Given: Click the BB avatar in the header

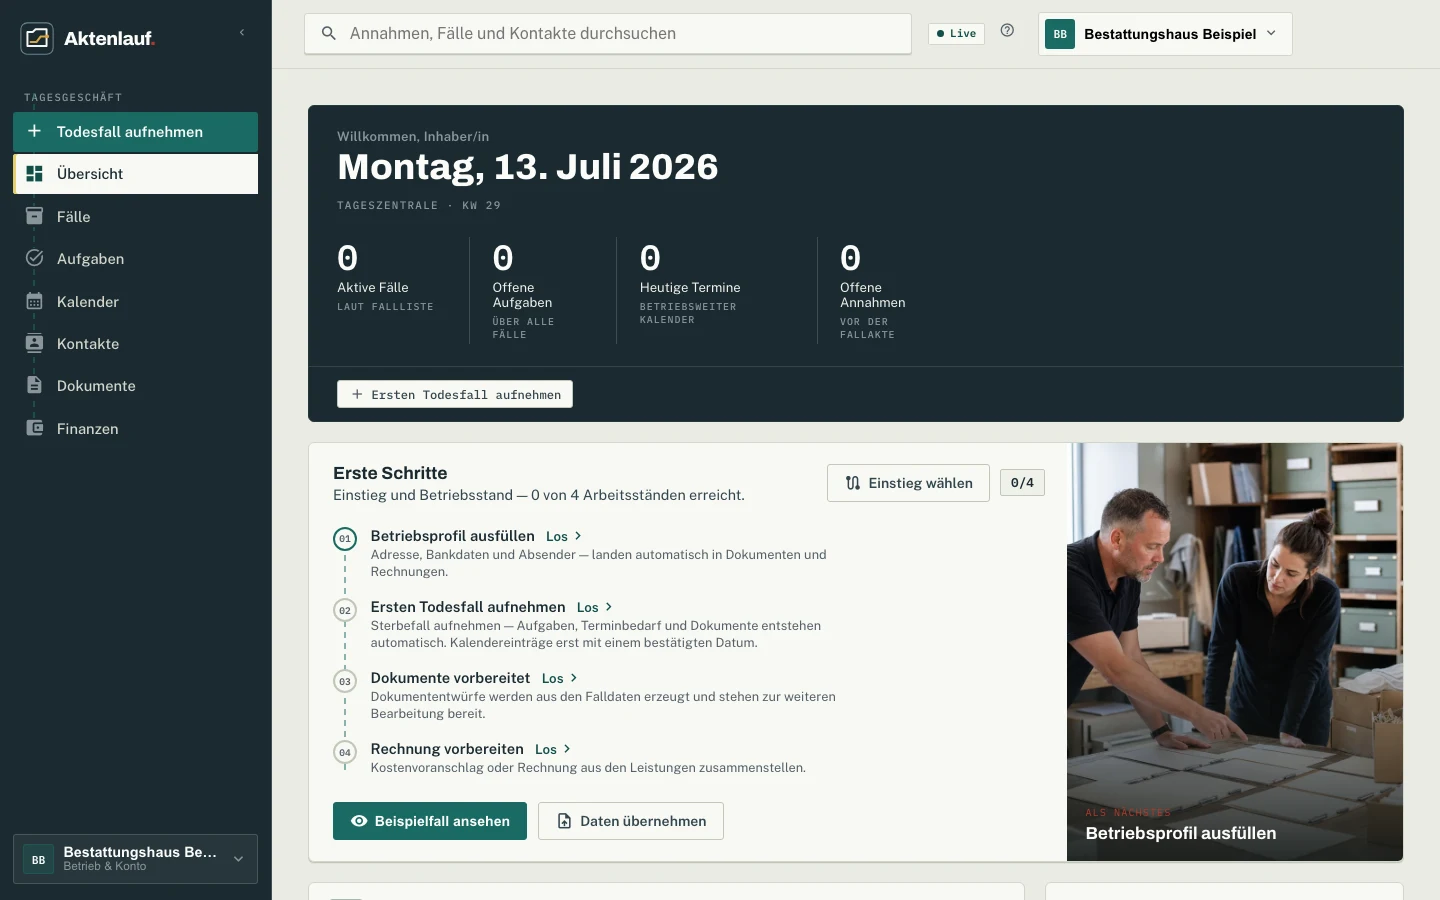Looking at the screenshot, I should [1060, 34].
